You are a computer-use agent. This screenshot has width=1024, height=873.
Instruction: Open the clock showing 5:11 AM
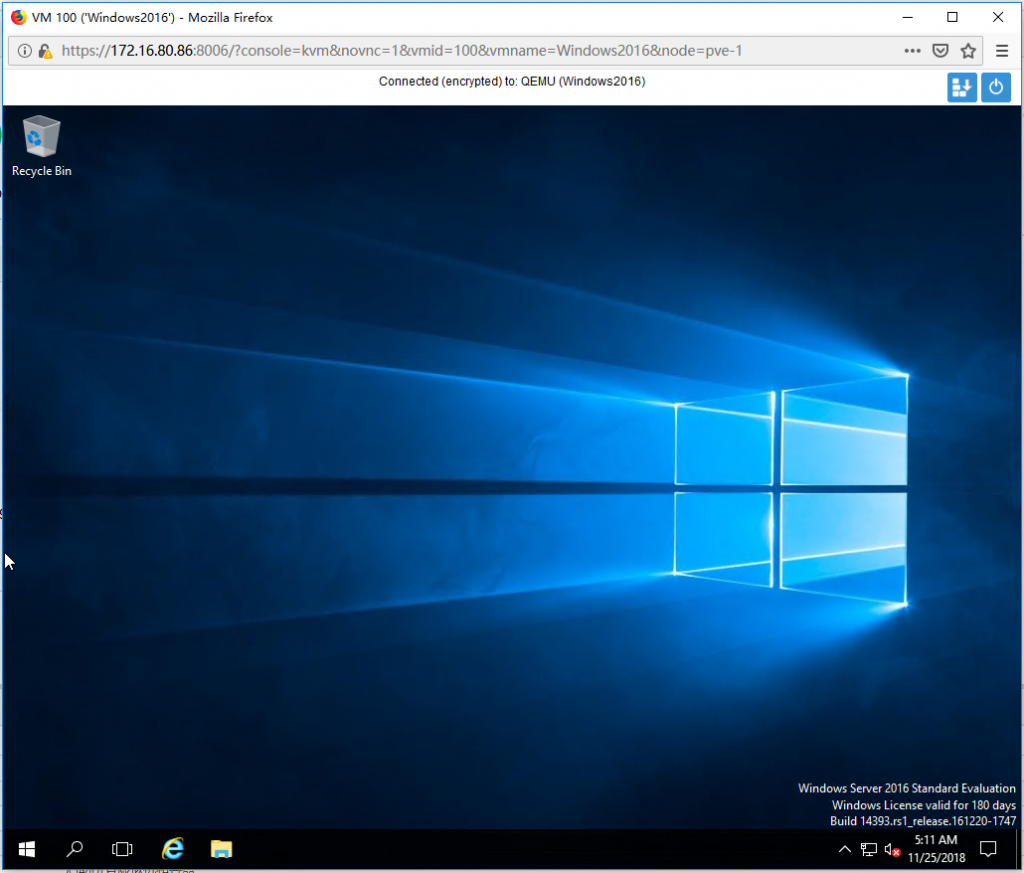[x=936, y=848]
